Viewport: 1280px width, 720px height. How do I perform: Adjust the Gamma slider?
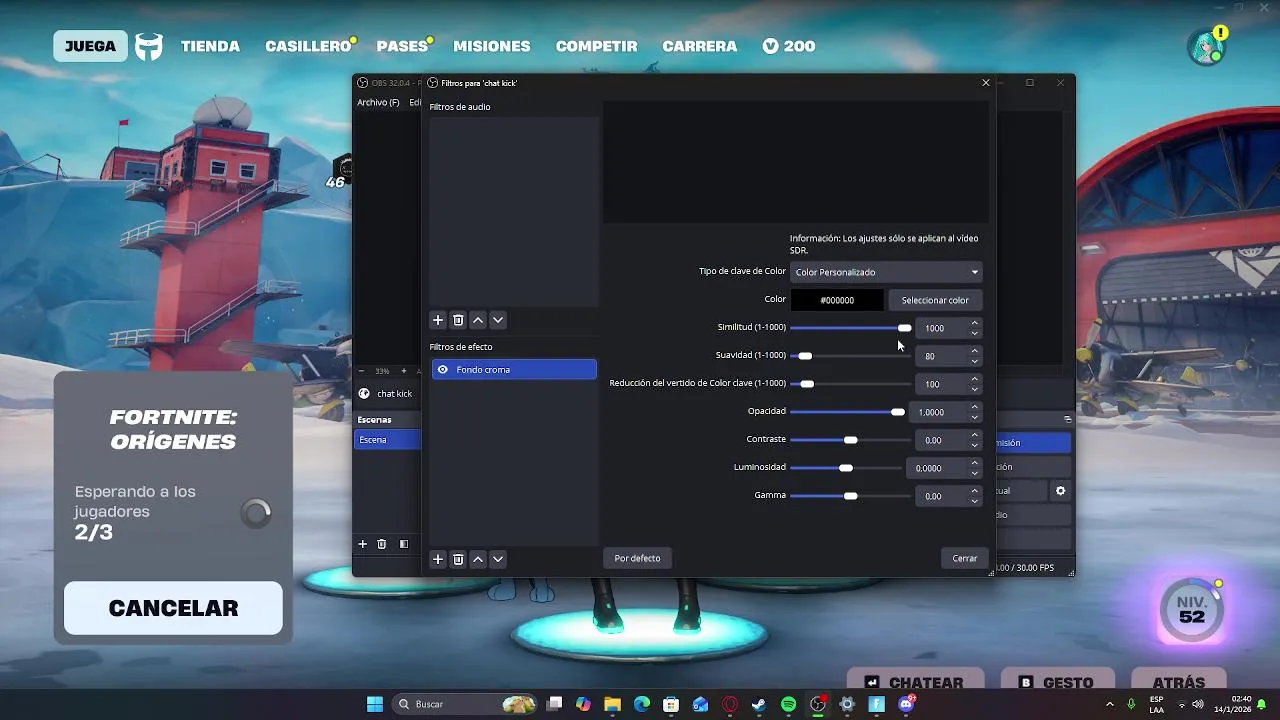[x=850, y=496]
